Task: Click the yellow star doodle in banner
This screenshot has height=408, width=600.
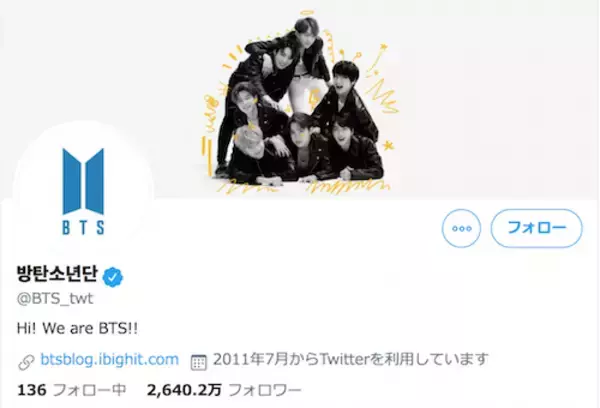Action: tap(388, 145)
